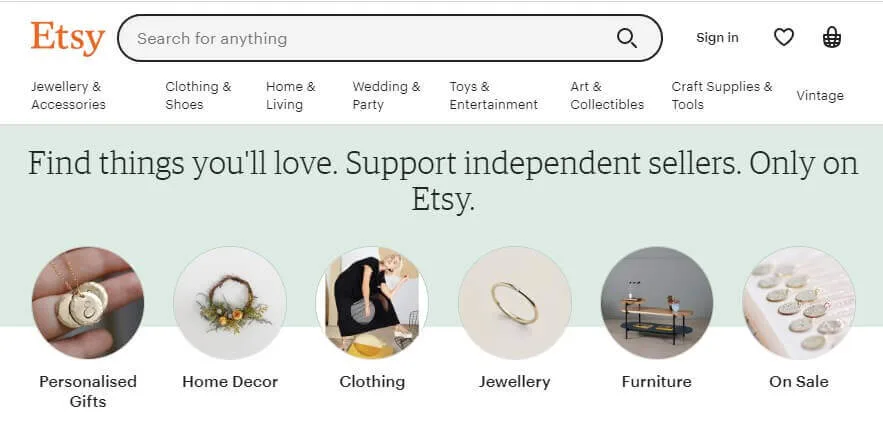Open the shopping basket icon
This screenshot has height=442, width=883.
coord(832,38)
